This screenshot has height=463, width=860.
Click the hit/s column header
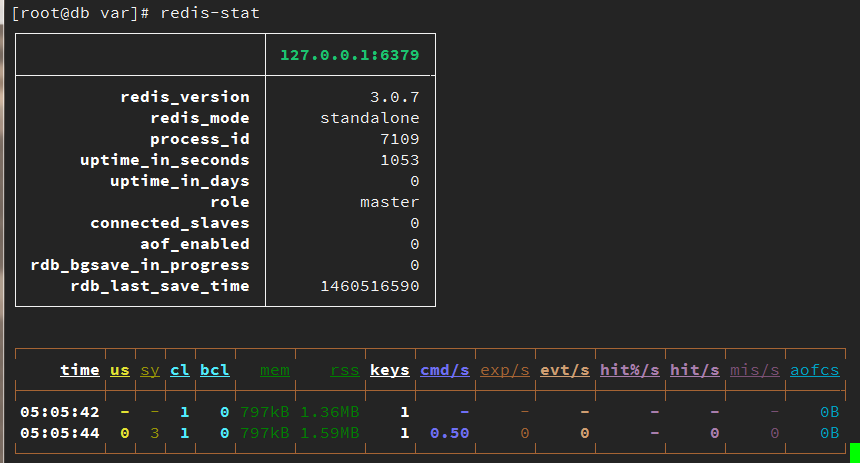(694, 370)
